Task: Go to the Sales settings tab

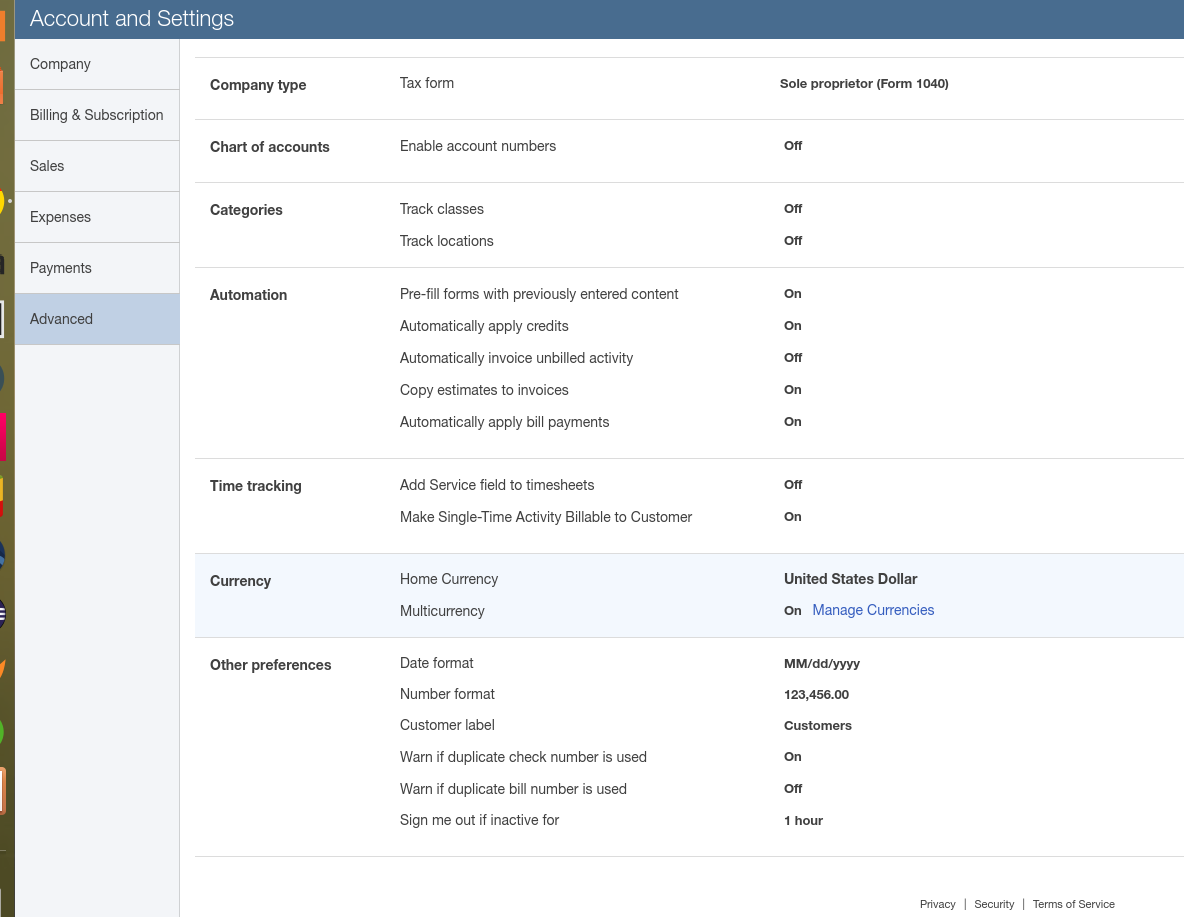Action: point(97,166)
